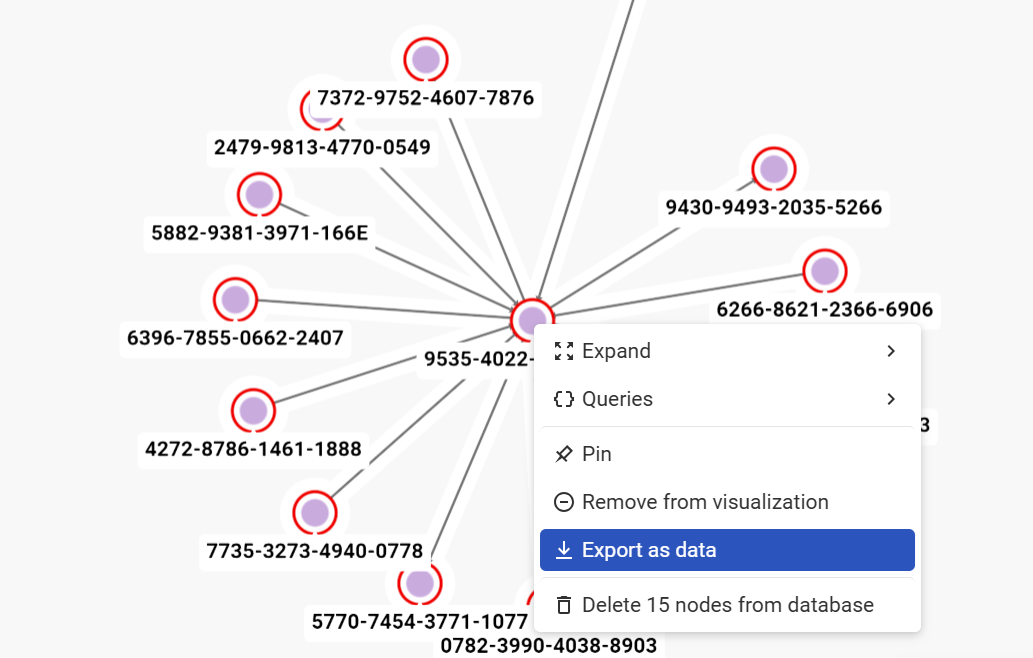Click node circle above 6396-7855-0662-2407
The height and width of the screenshot is (658, 1033).
pyautogui.click(x=235, y=298)
